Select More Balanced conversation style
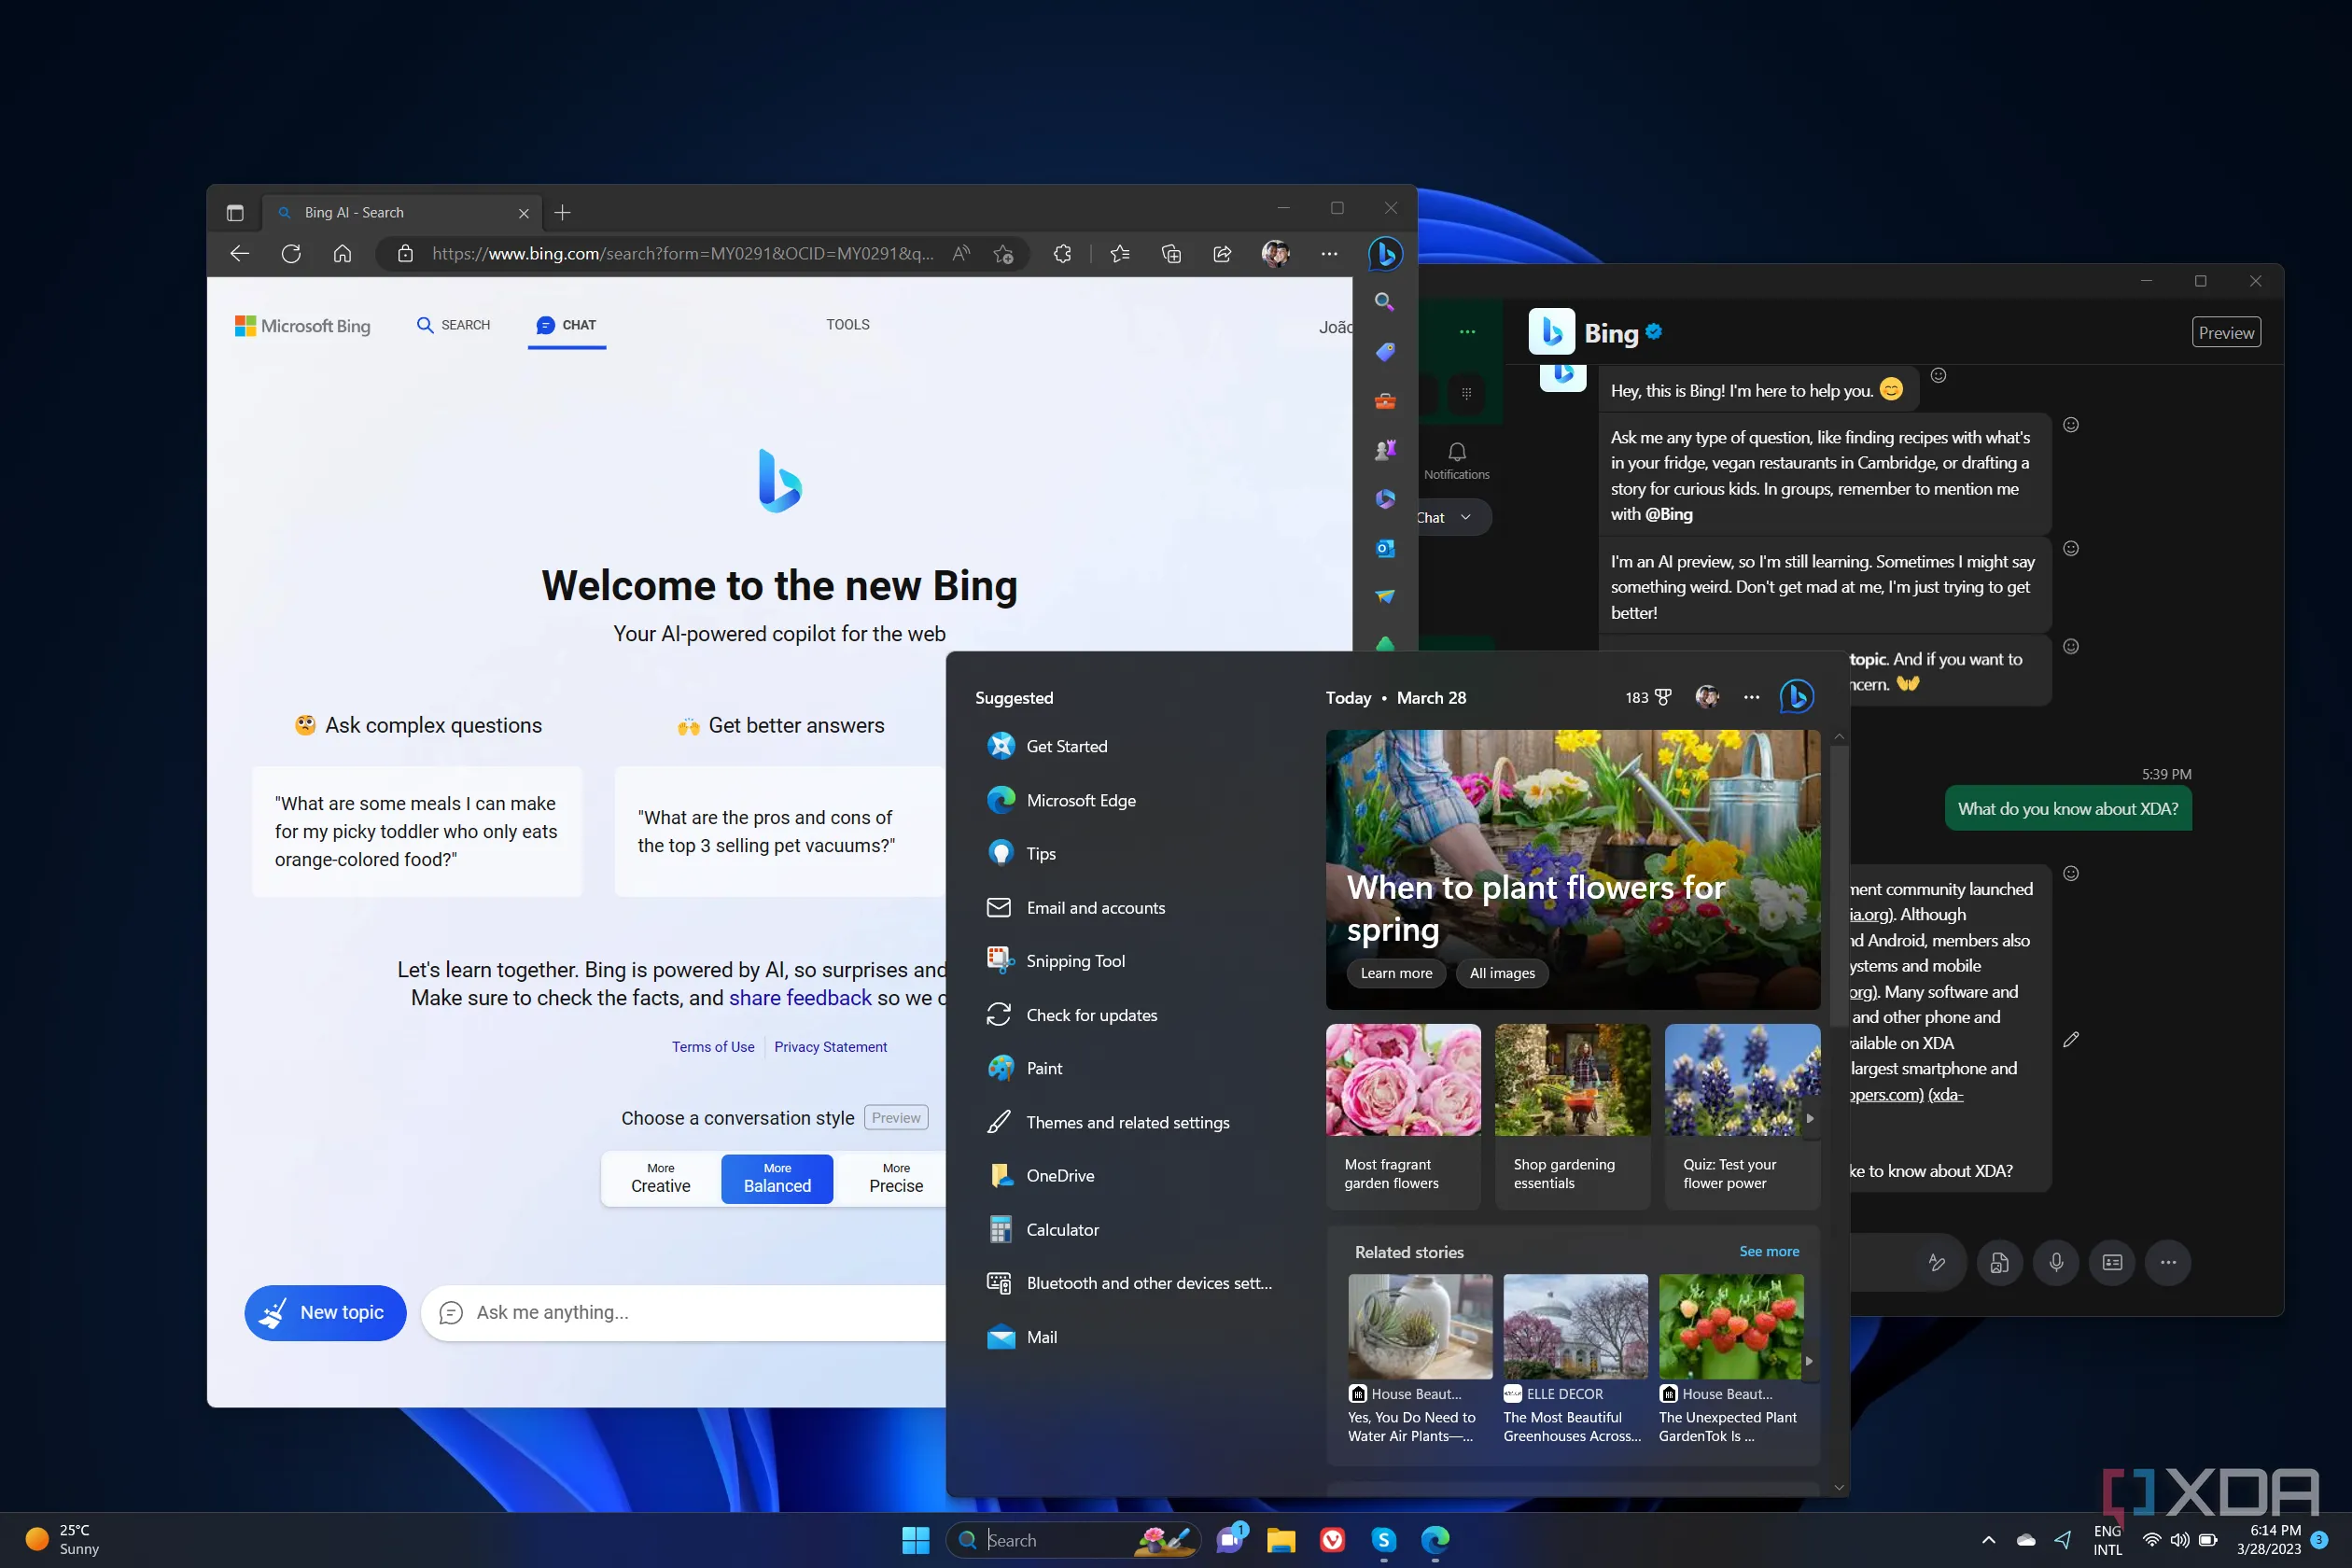The height and width of the screenshot is (1568, 2352). point(777,1178)
